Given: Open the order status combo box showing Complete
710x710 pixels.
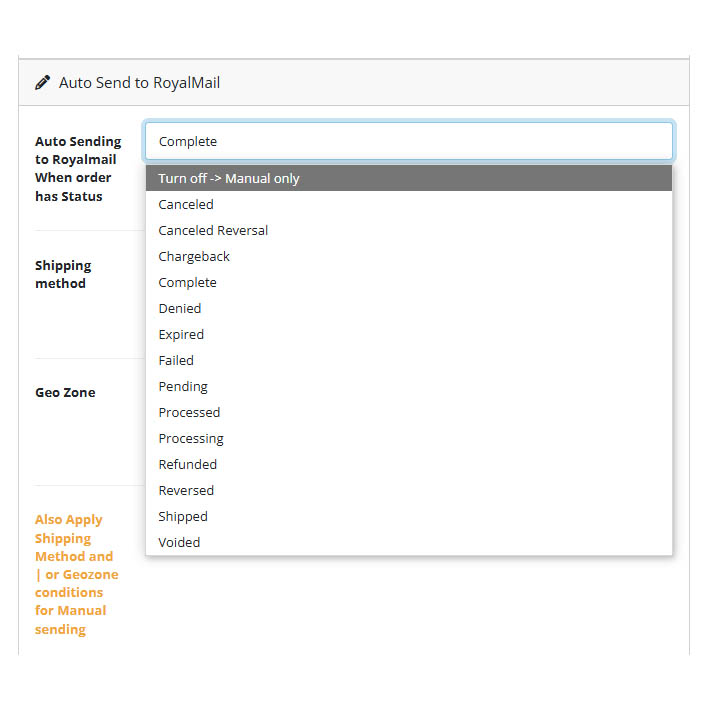Looking at the screenshot, I should click(409, 141).
